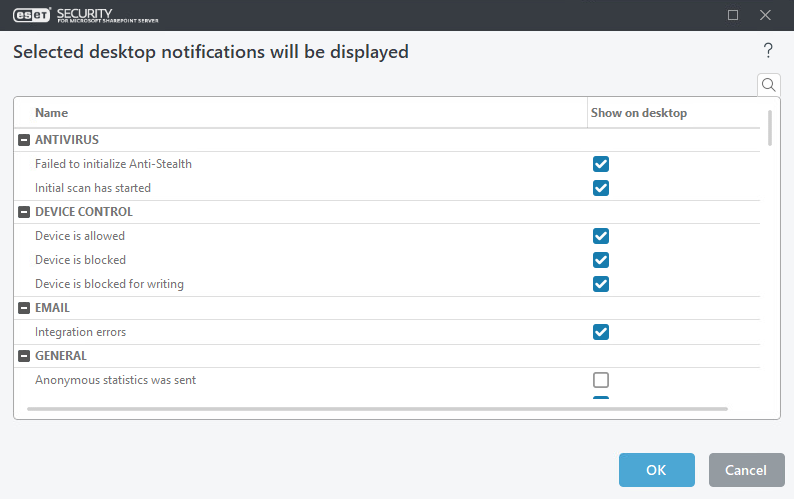Image resolution: width=794 pixels, height=499 pixels.
Task: Maximize the ESET dialog window
Action: click(733, 15)
